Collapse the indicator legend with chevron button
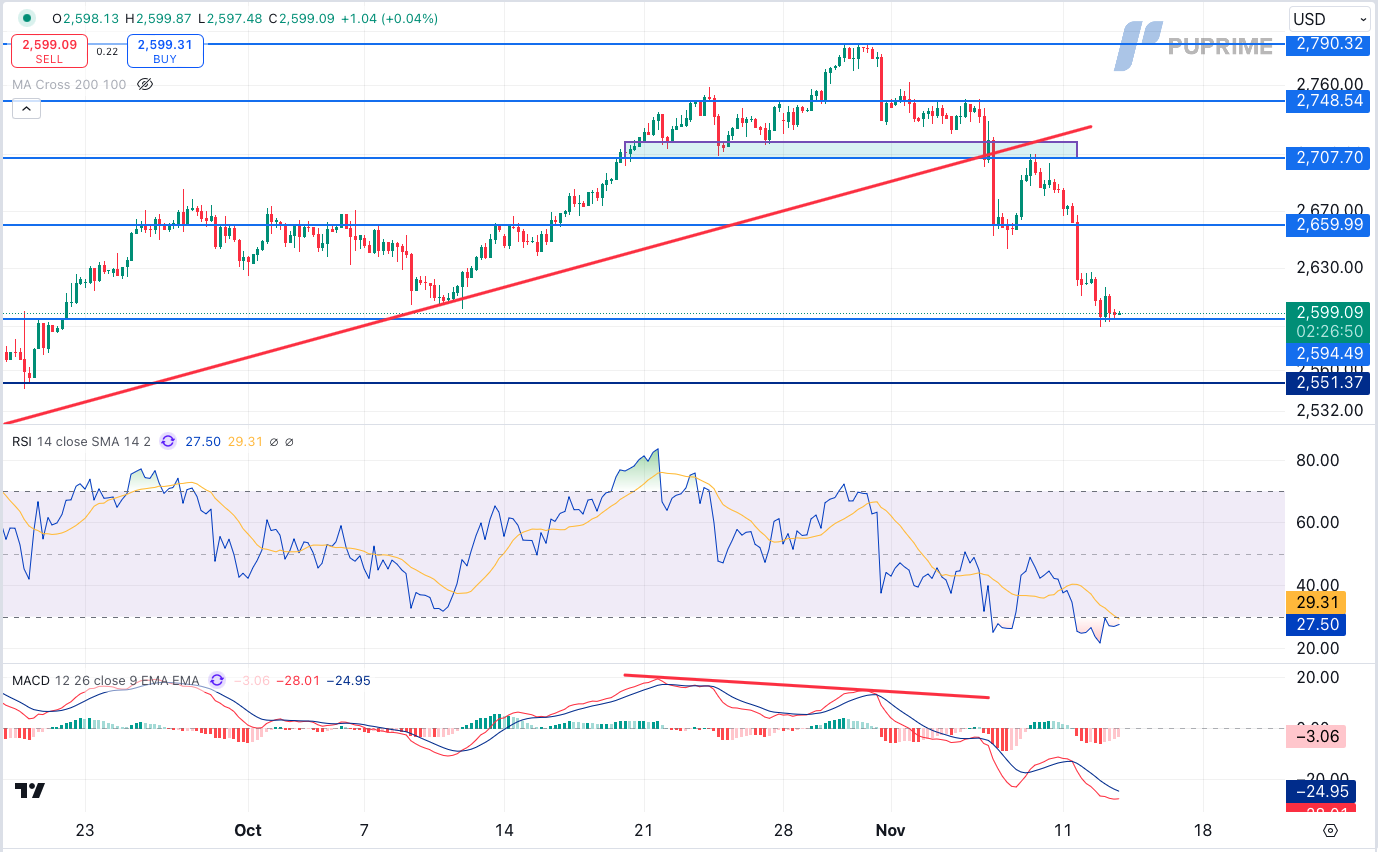Image resolution: width=1378 pixels, height=852 pixels. tap(26, 110)
